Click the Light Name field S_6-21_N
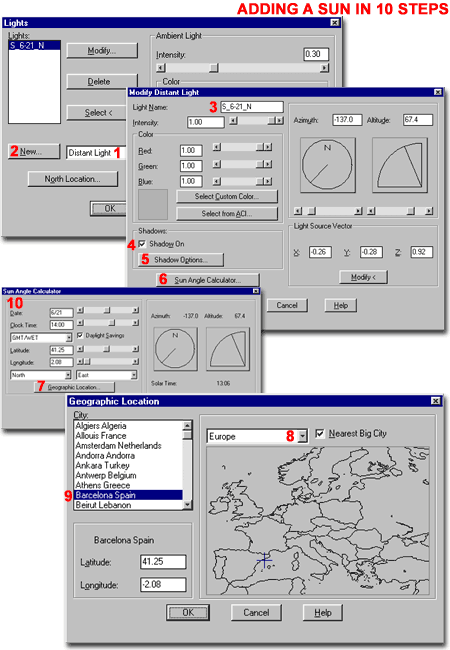The width and height of the screenshot is (450, 650). point(252,107)
